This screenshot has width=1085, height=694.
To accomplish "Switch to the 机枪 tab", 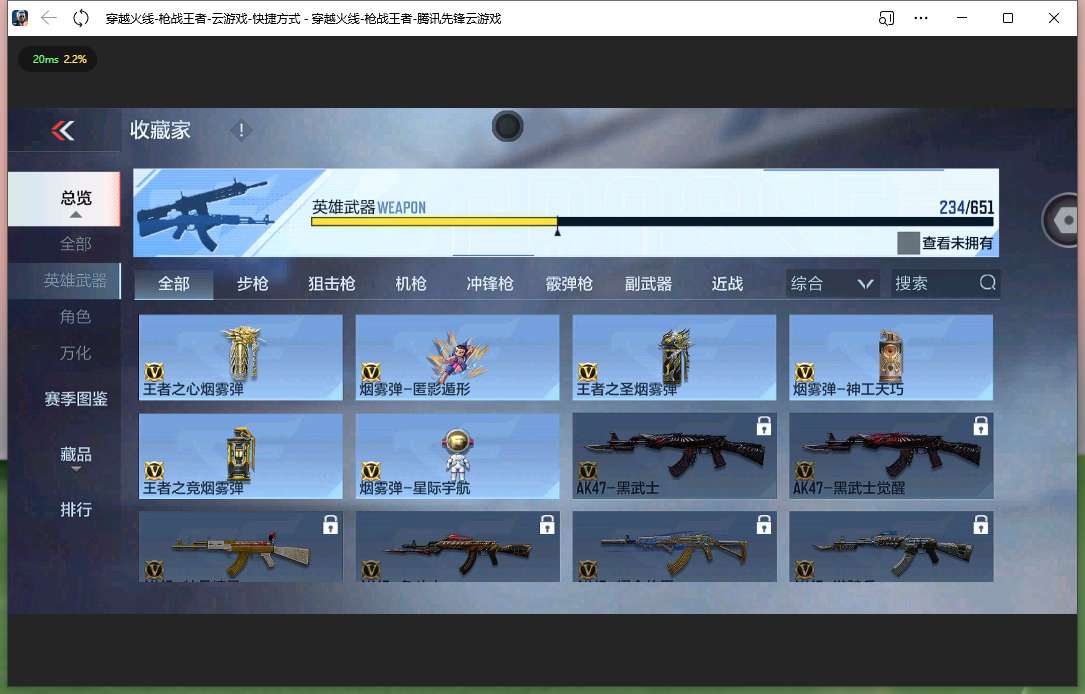I will tap(410, 284).
